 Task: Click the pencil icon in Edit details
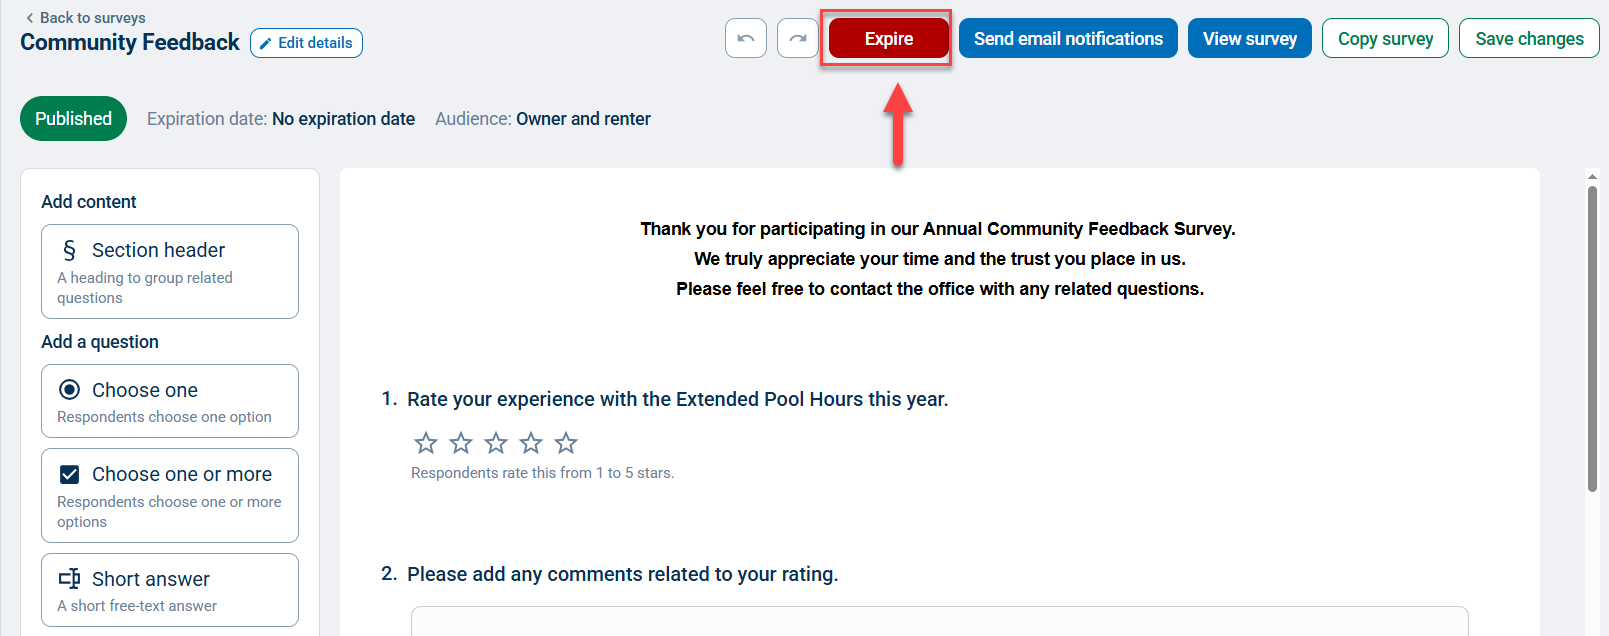[266, 44]
